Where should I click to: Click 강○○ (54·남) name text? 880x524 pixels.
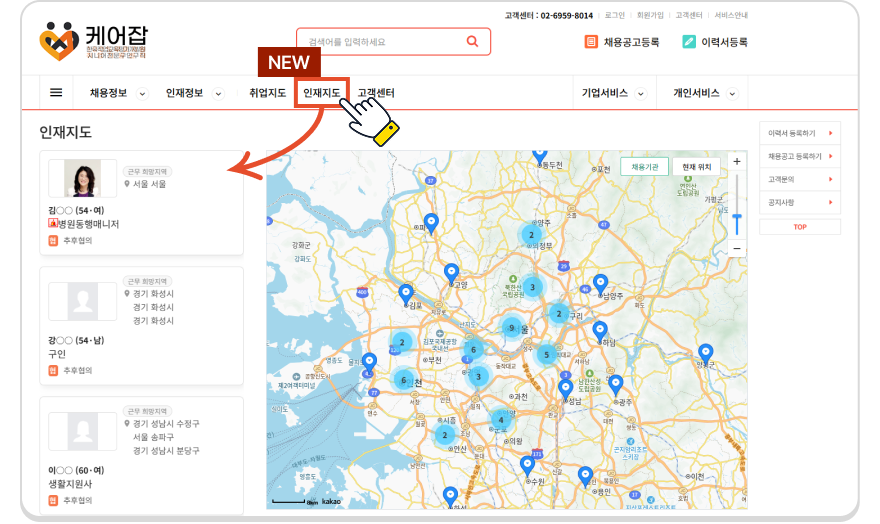[76, 341]
